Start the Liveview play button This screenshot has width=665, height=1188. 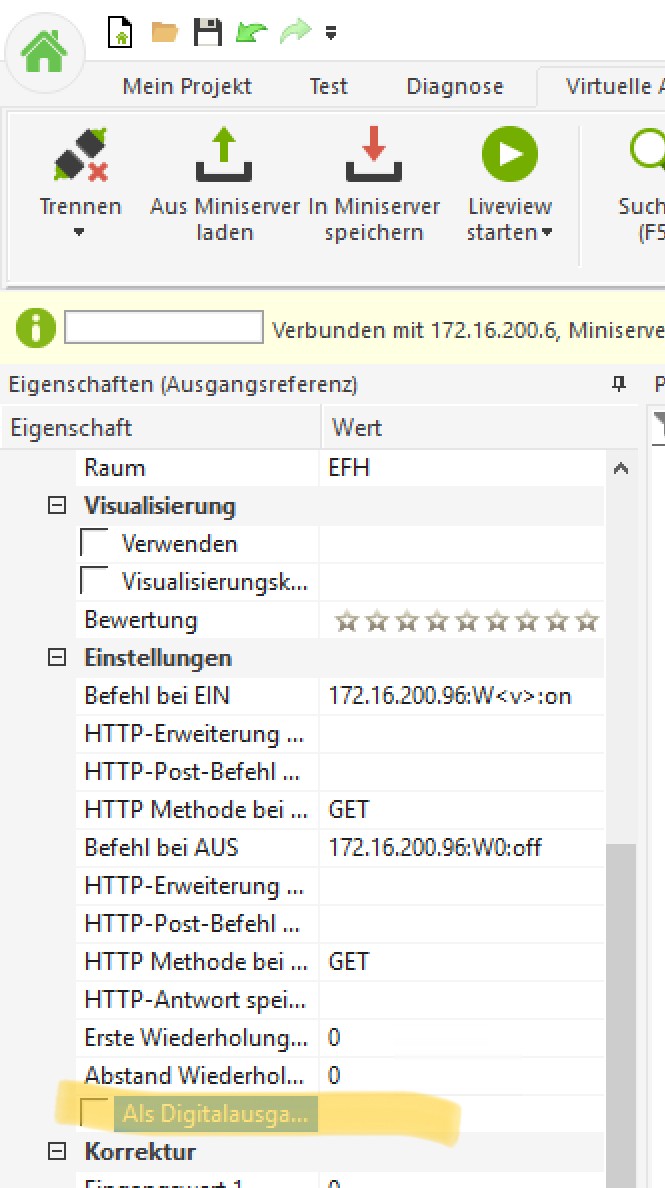click(510, 155)
